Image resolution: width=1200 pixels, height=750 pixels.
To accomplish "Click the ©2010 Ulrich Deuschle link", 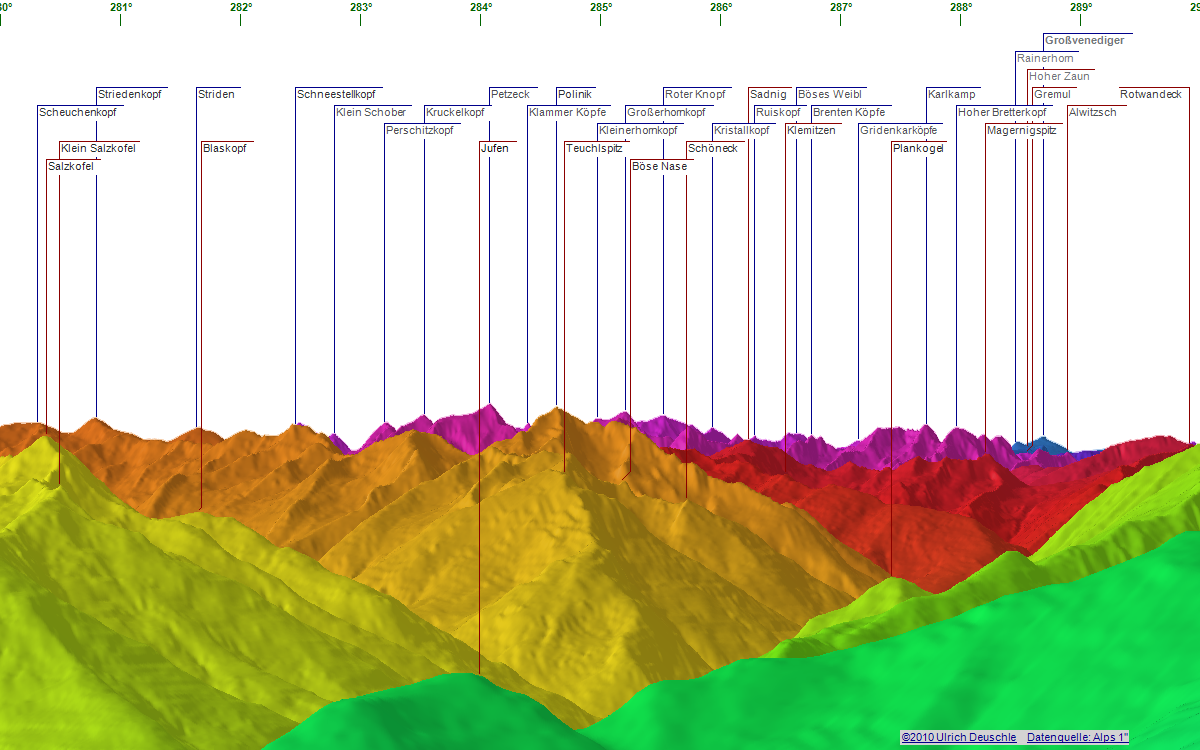I will [958, 737].
